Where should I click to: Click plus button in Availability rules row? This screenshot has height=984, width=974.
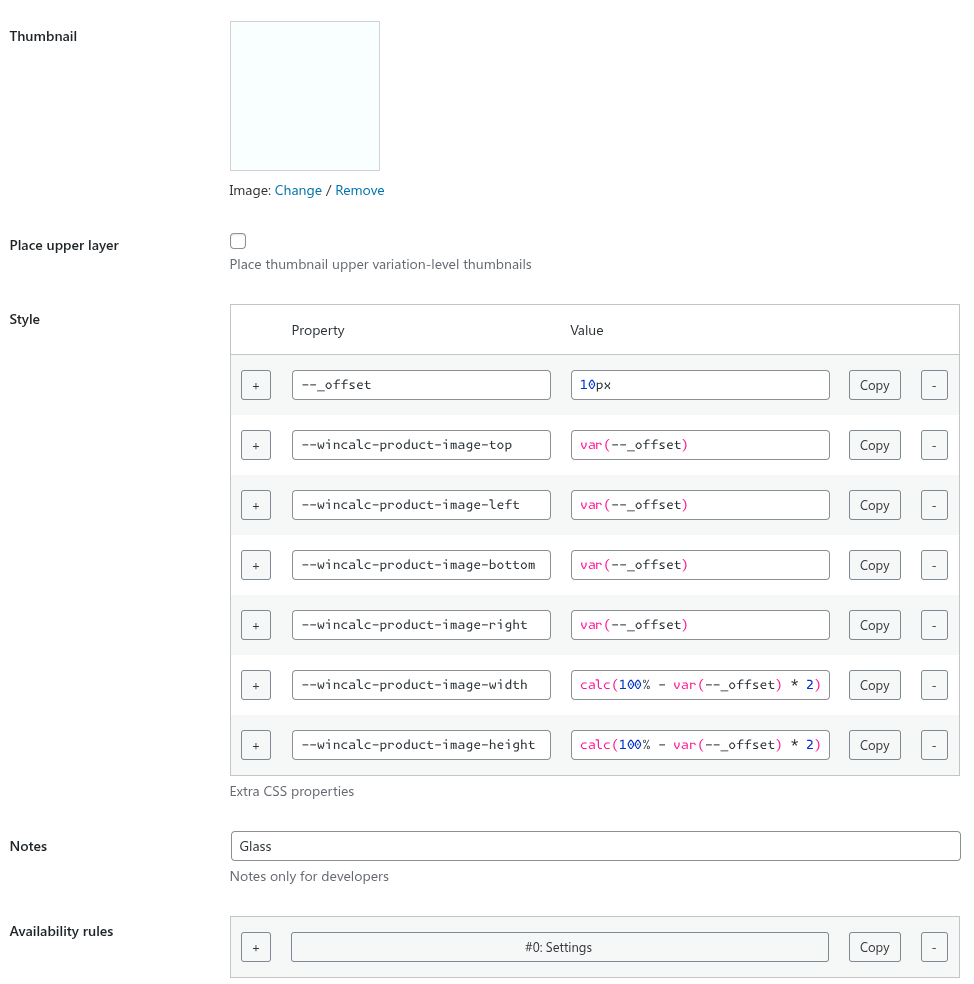tap(255, 947)
